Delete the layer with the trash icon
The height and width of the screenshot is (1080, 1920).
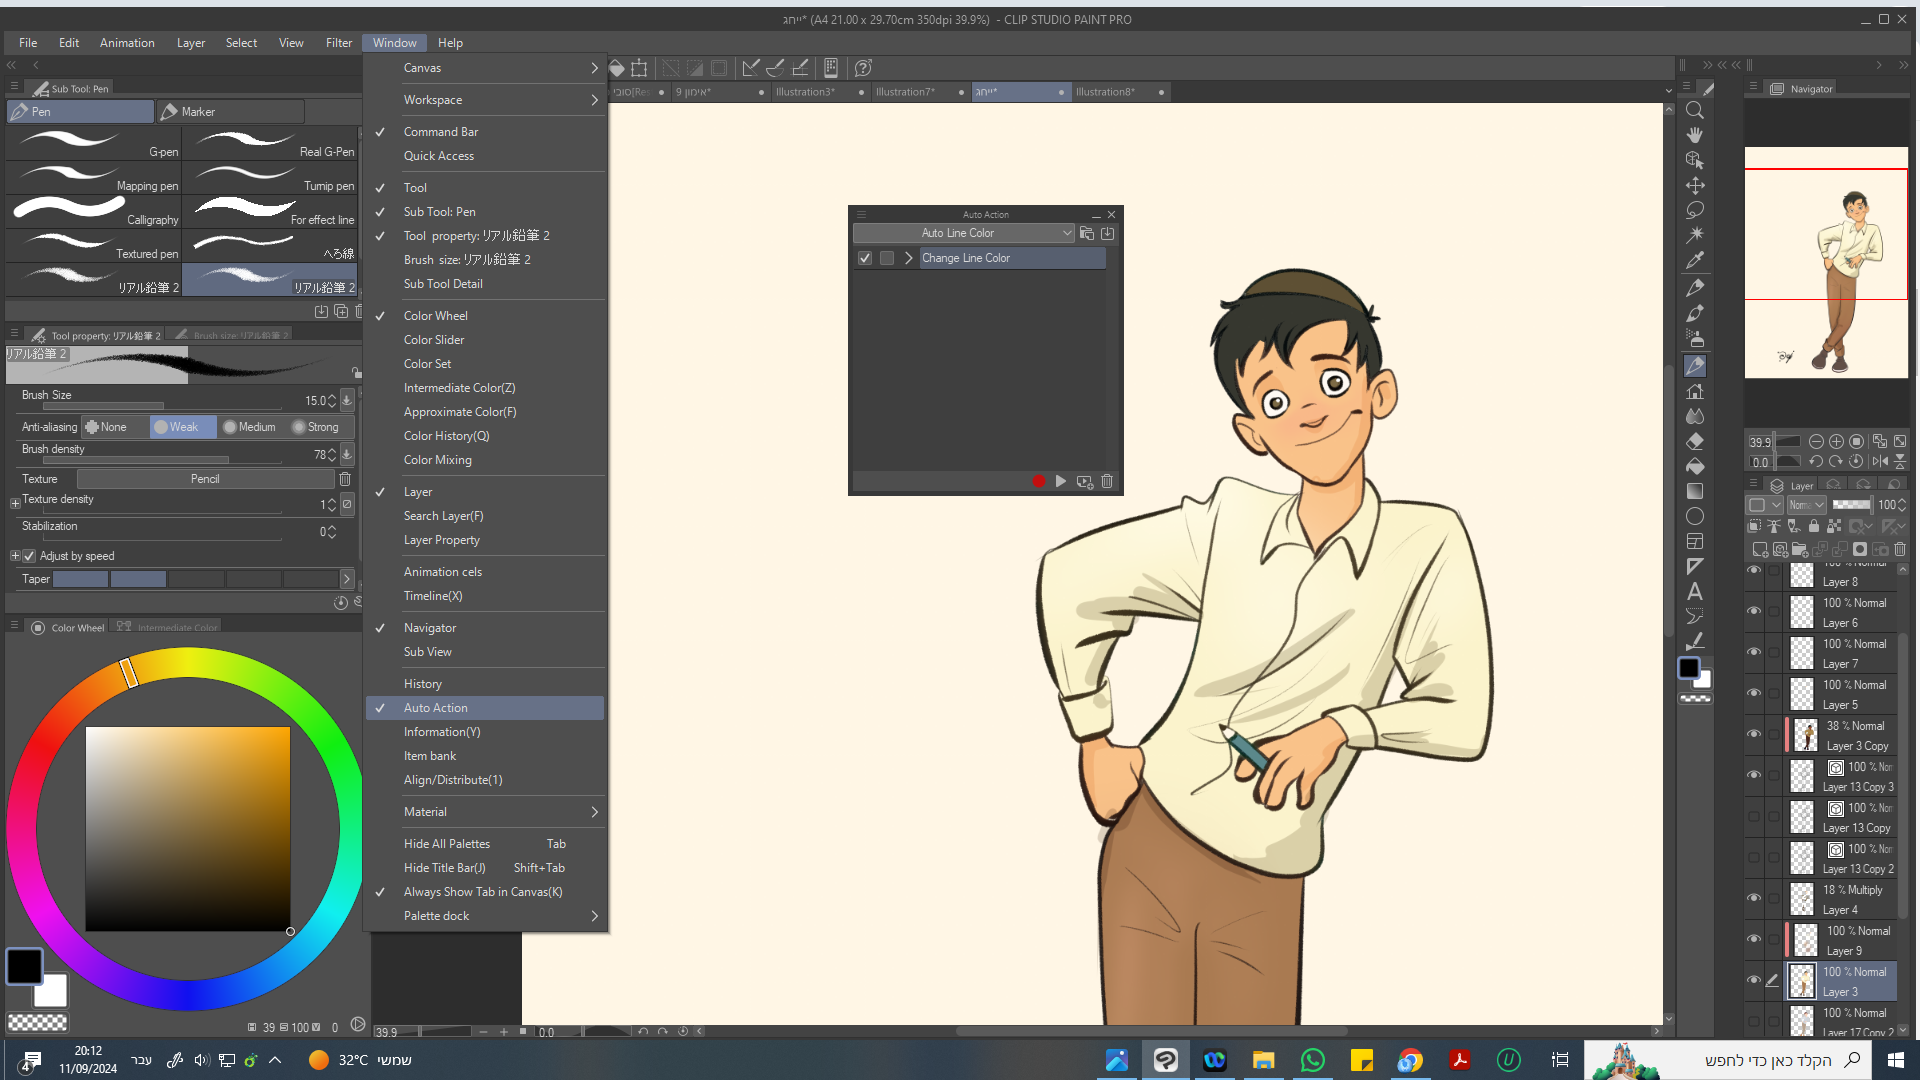coord(1900,549)
